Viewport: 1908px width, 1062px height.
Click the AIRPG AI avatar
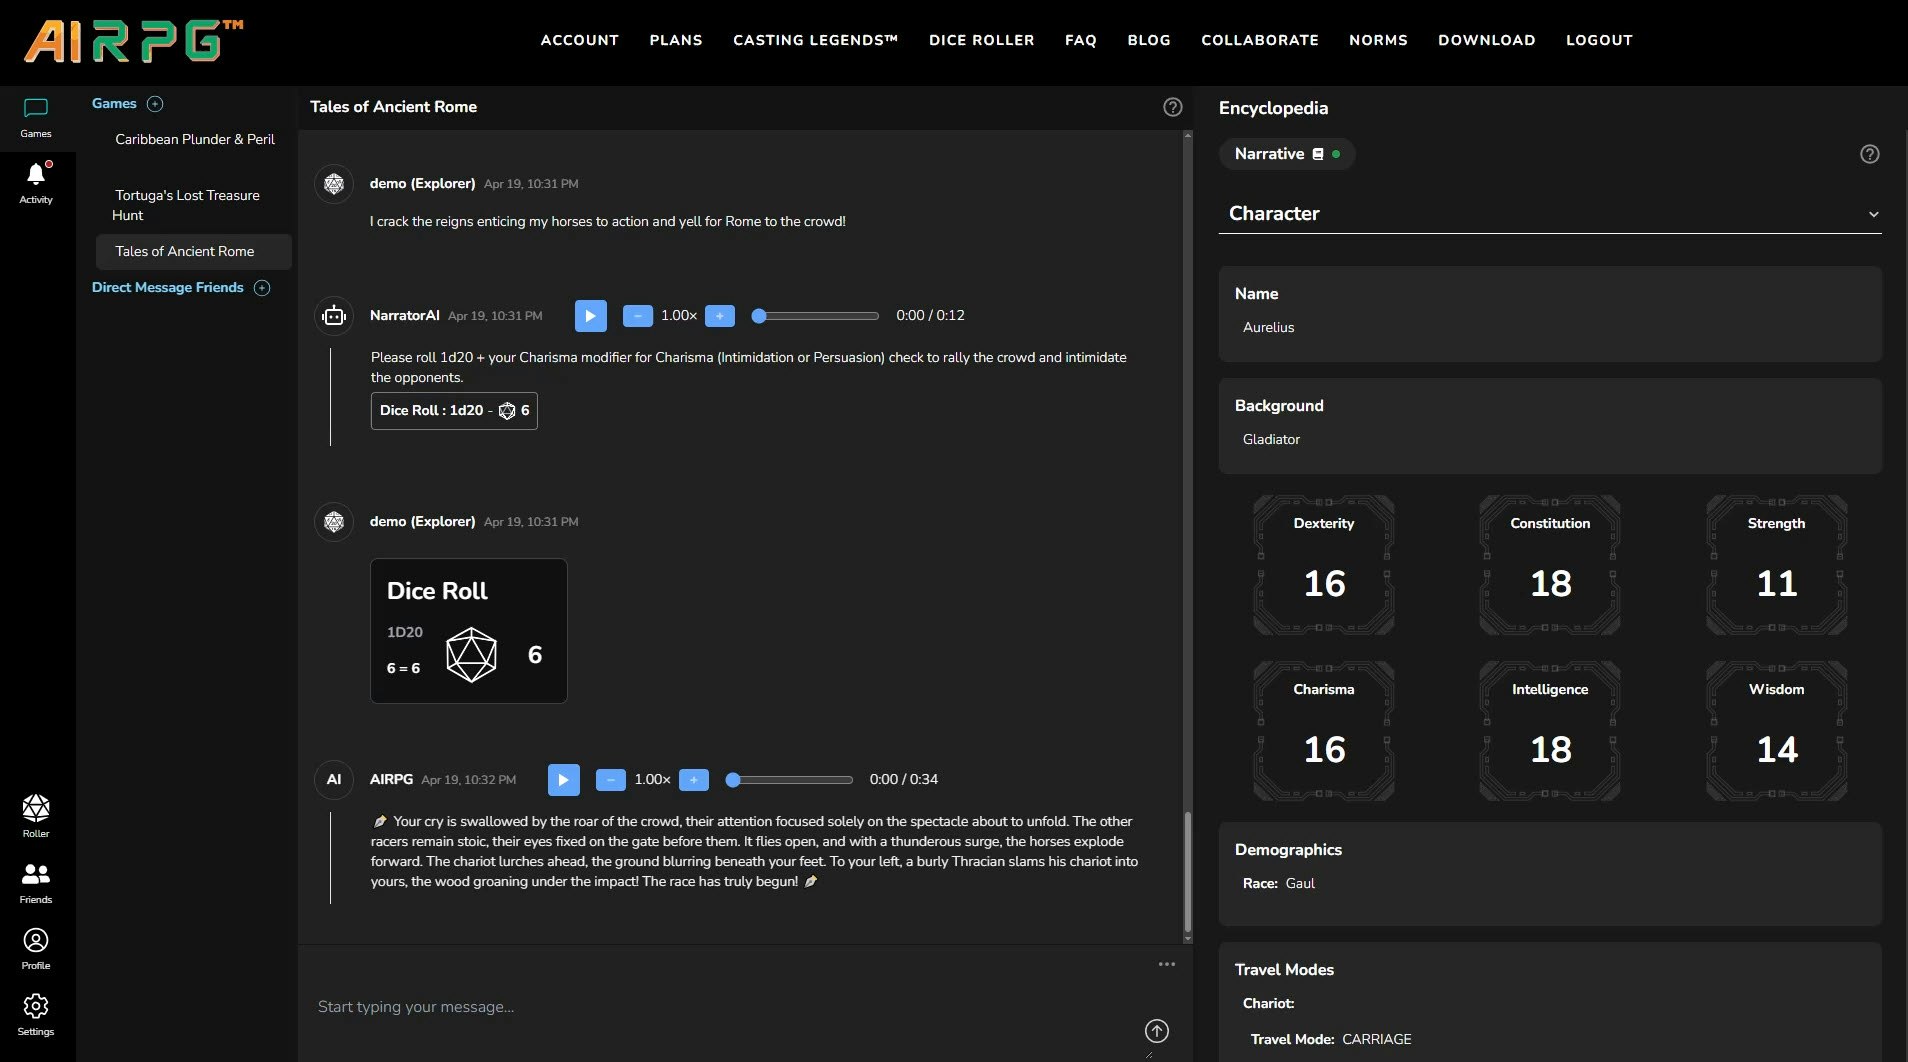(334, 780)
